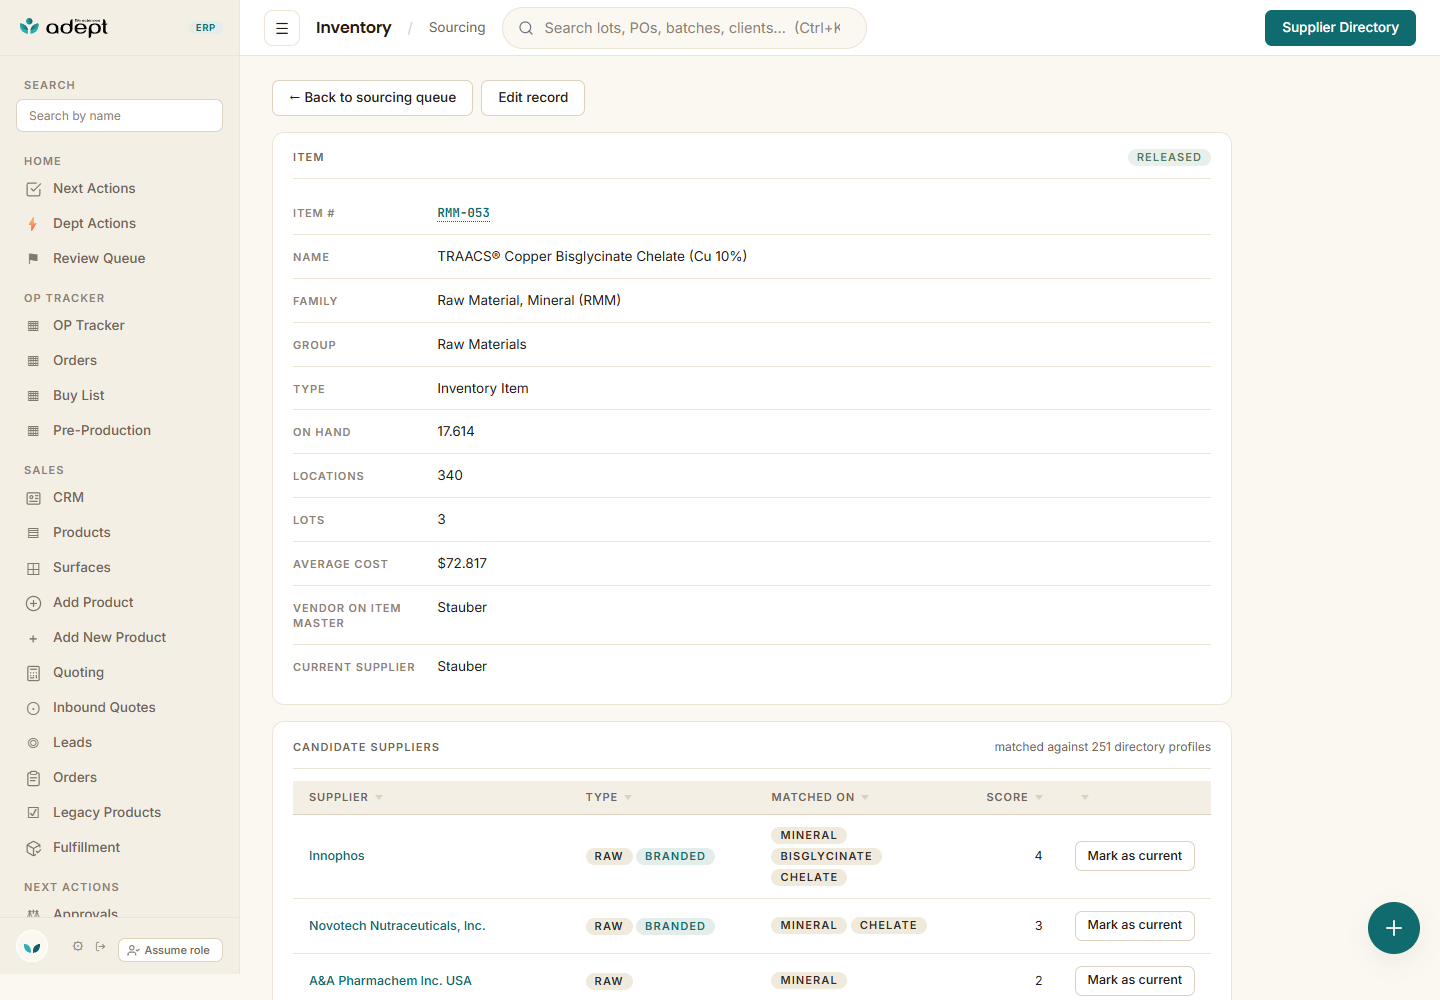Click the 'matched against 251 directory profiles' text
The width and height of the screenshot is (1440, 1000).
point(1102,747)
